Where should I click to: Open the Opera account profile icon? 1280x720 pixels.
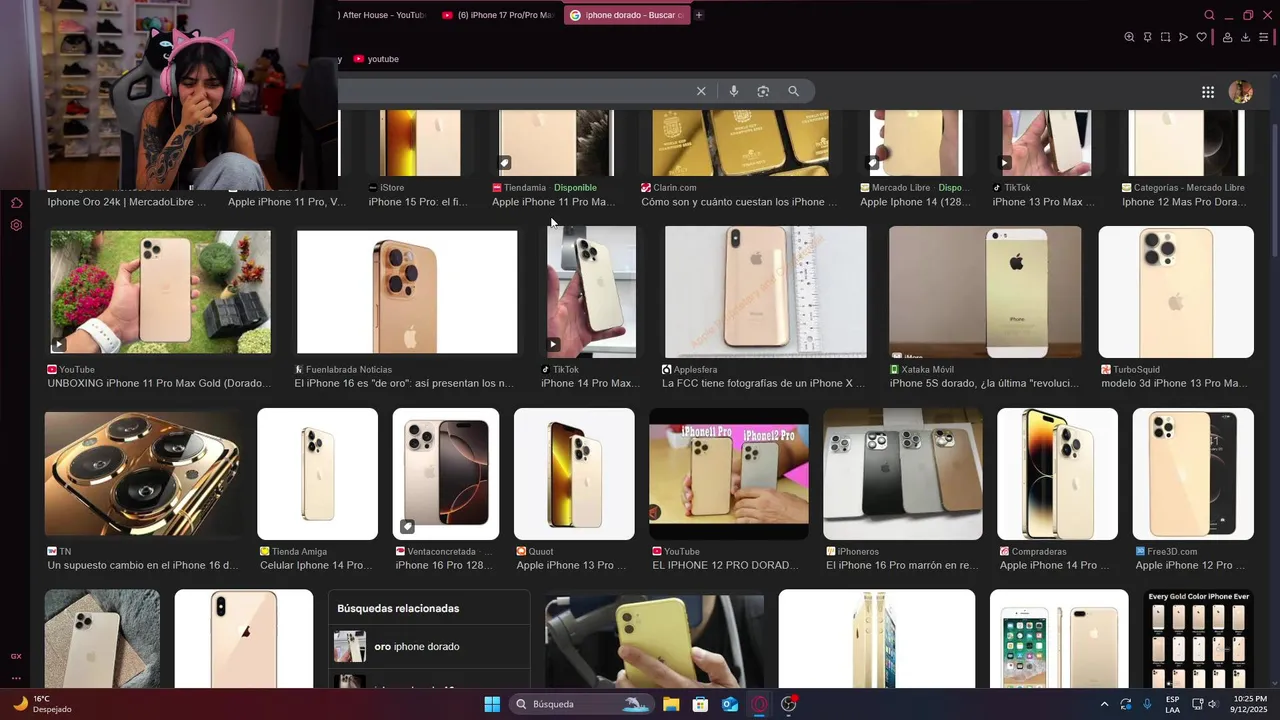pyautogui.click(x=1227, y=37)
